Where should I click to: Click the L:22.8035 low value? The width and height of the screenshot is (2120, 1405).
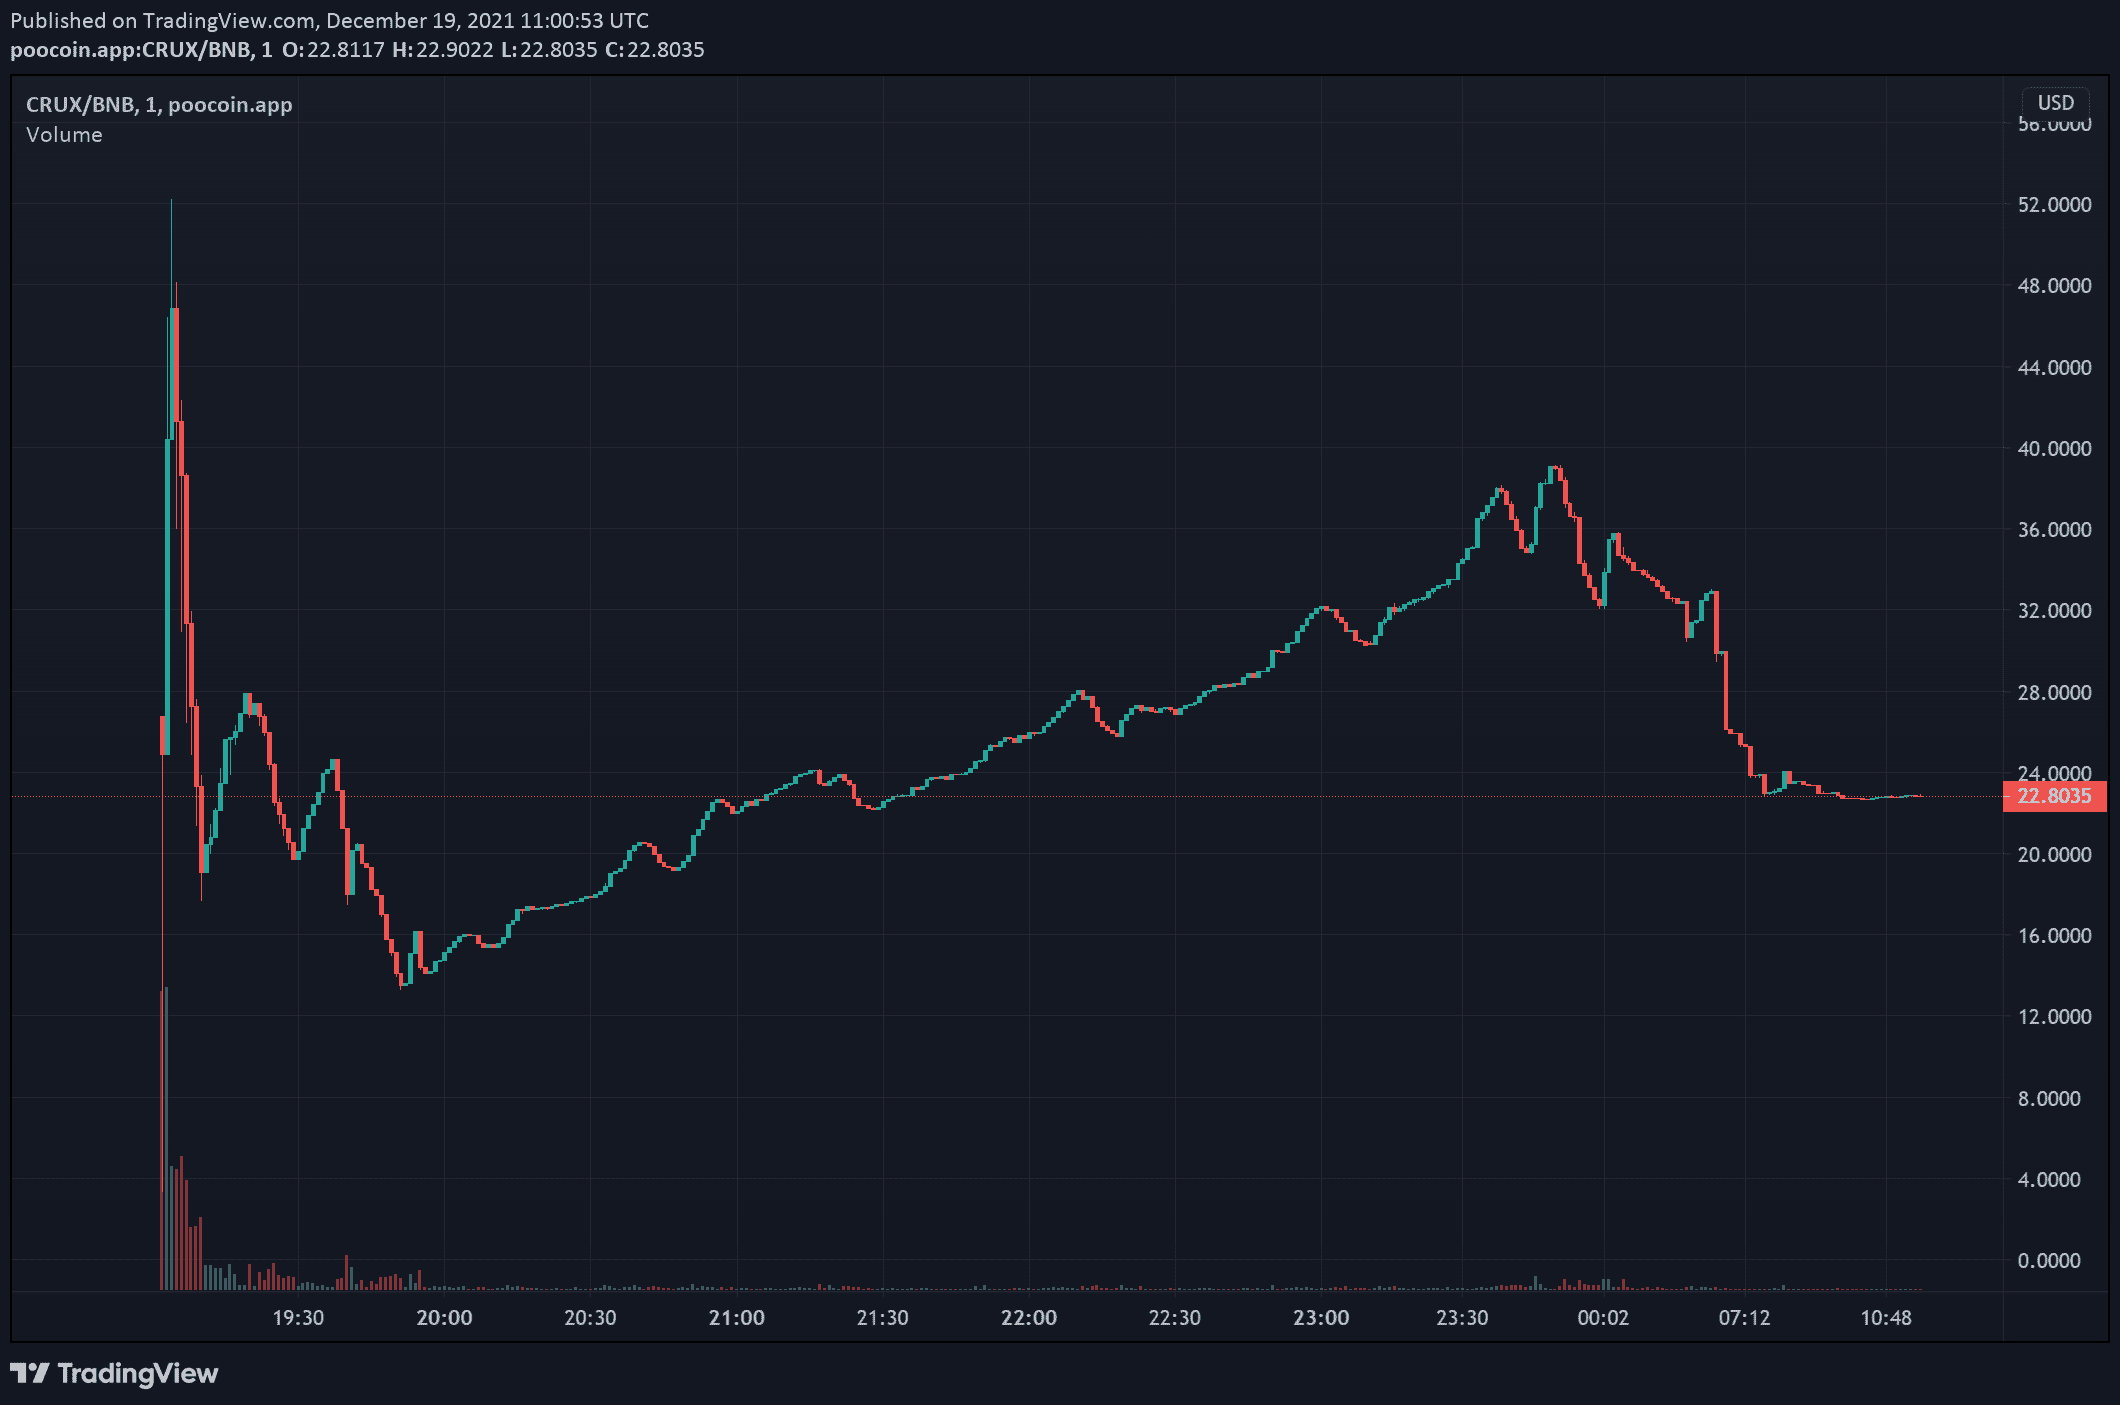pyautogui.click(x=549, y=50)
